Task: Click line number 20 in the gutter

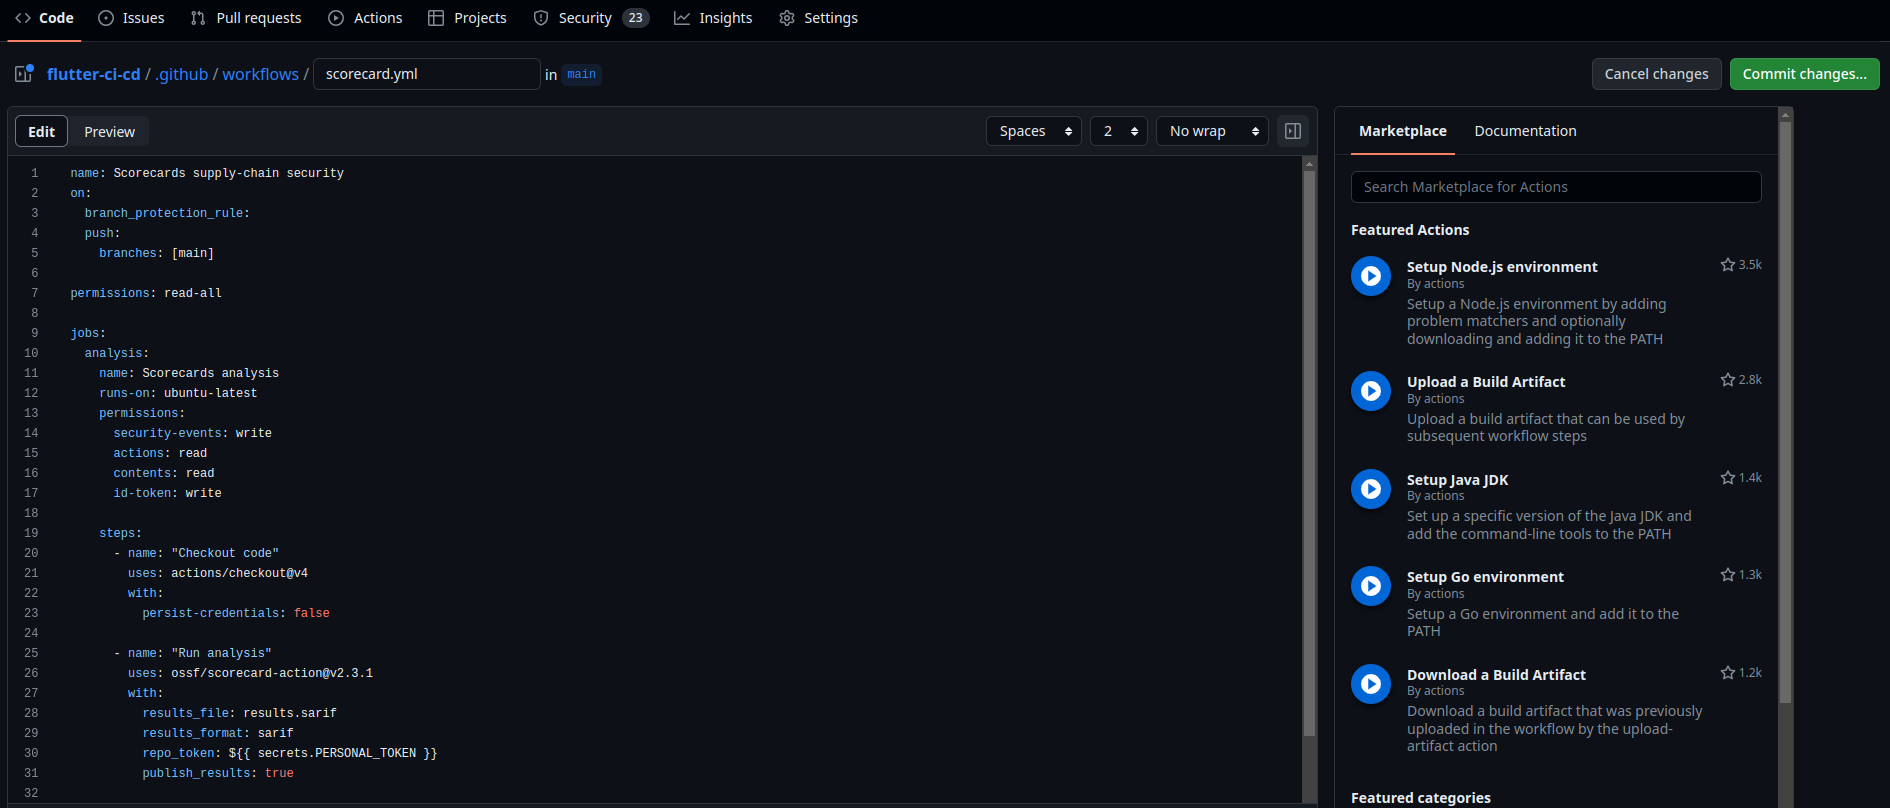Action: 31,553
